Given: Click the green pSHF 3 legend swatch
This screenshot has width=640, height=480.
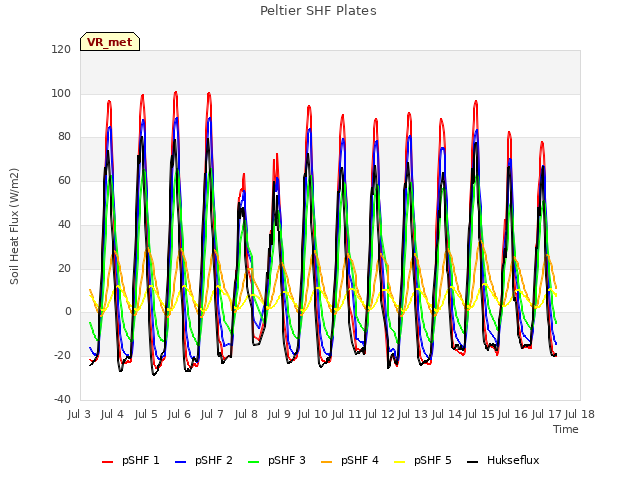Looking at the screenshot, I should tap(253, 462).
